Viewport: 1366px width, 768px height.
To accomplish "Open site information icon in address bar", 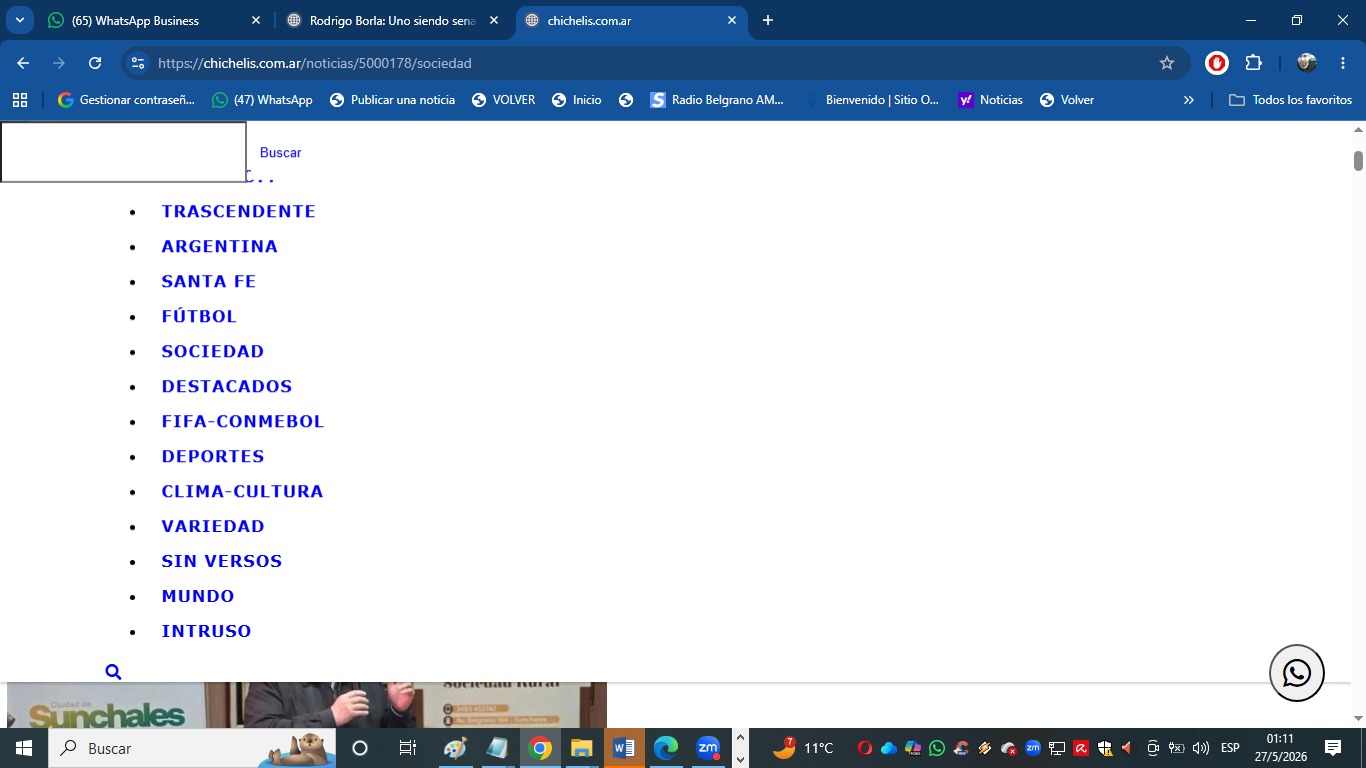I will coord(138,63).
